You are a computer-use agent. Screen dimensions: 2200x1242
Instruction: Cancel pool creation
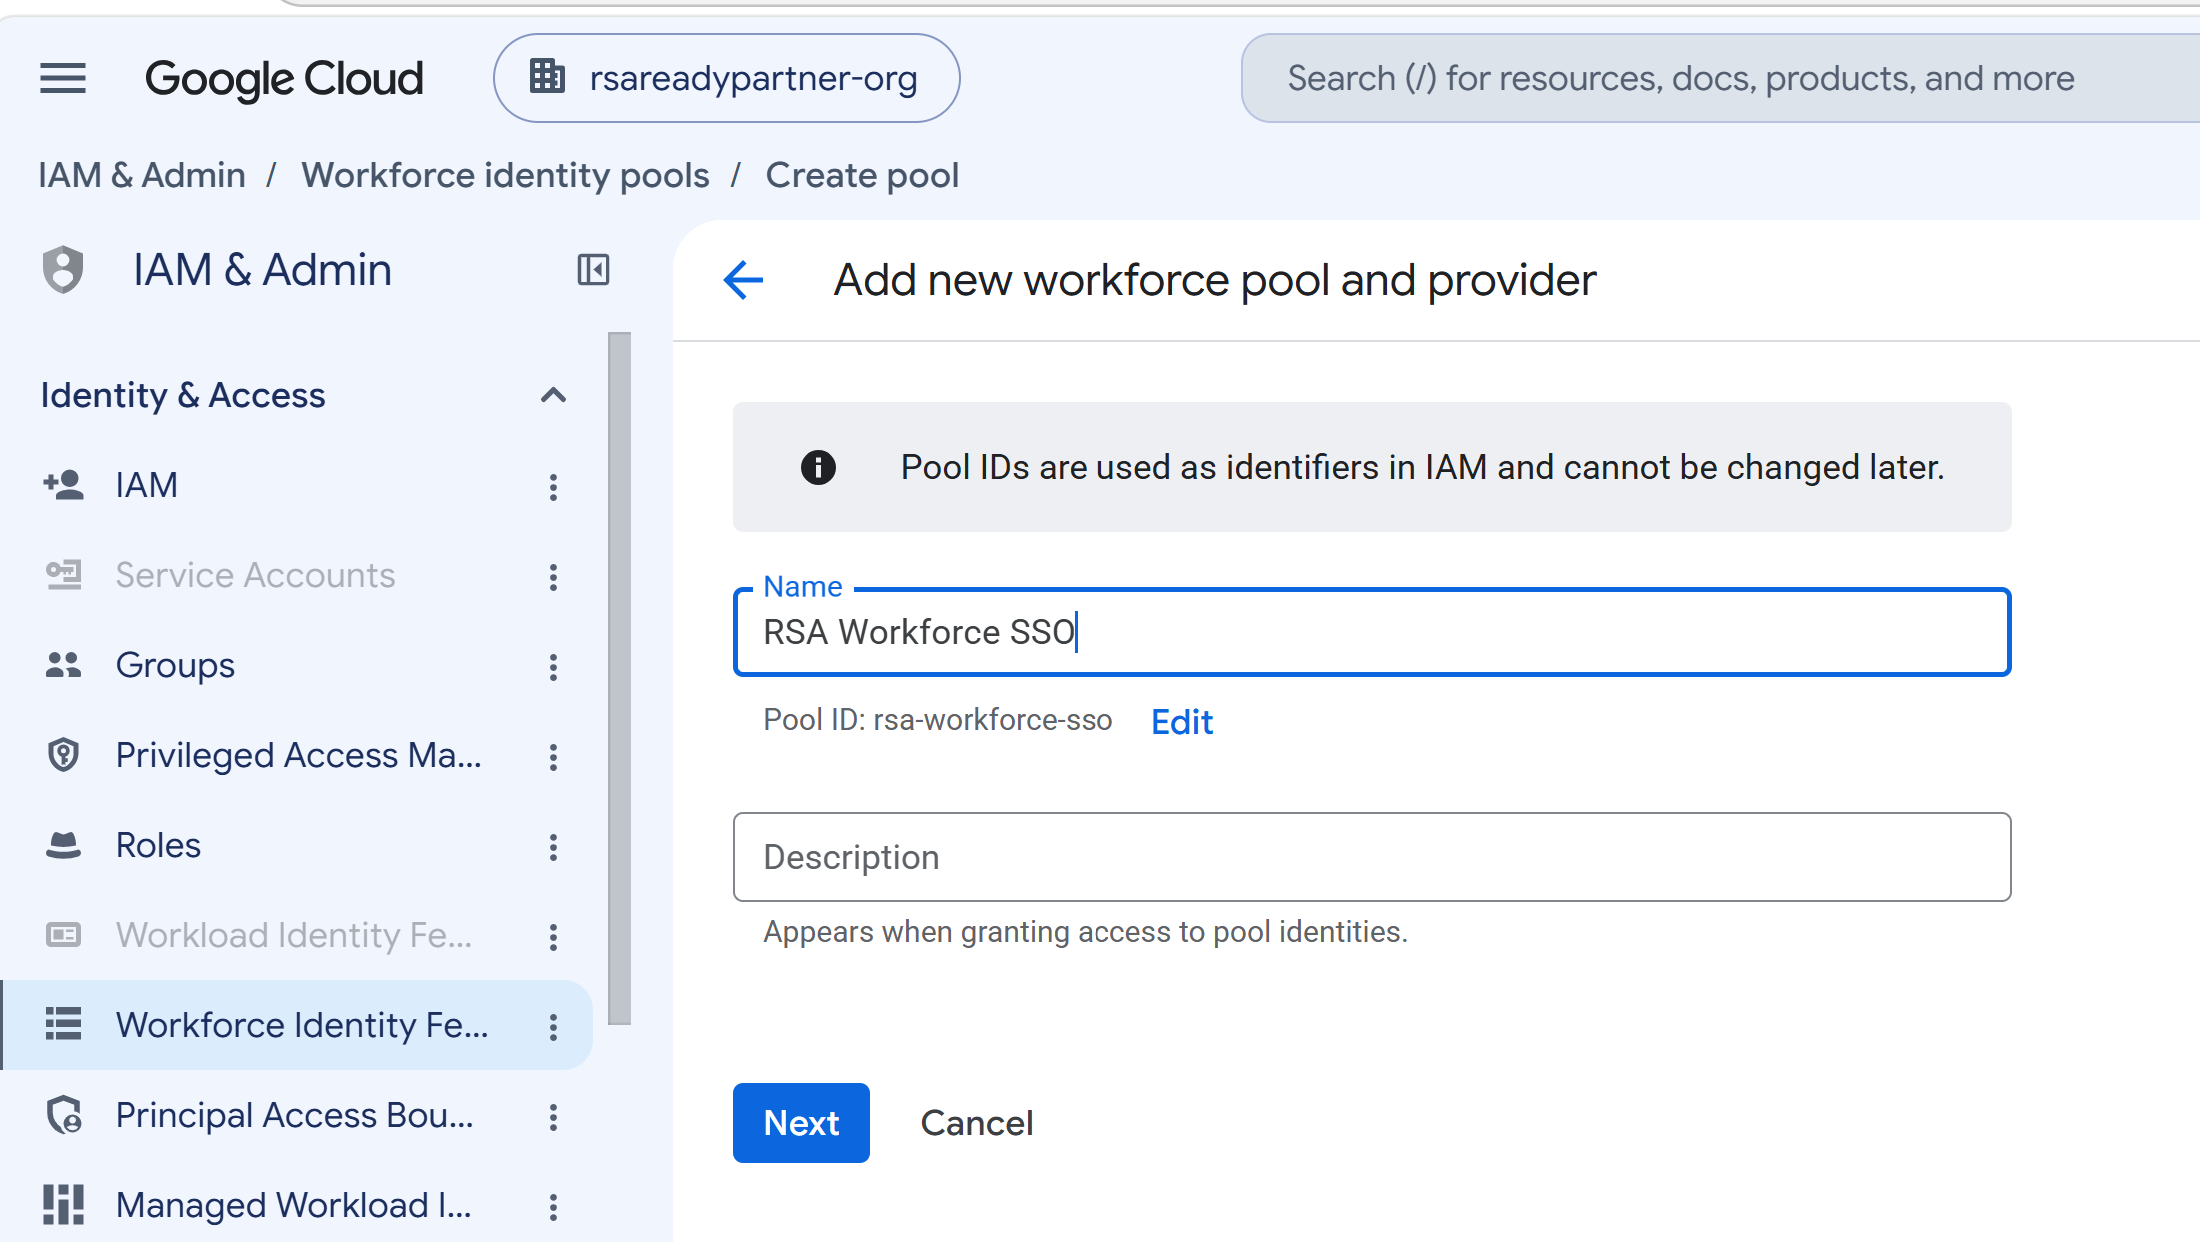pyautogui.click(x=976, y=1123)
